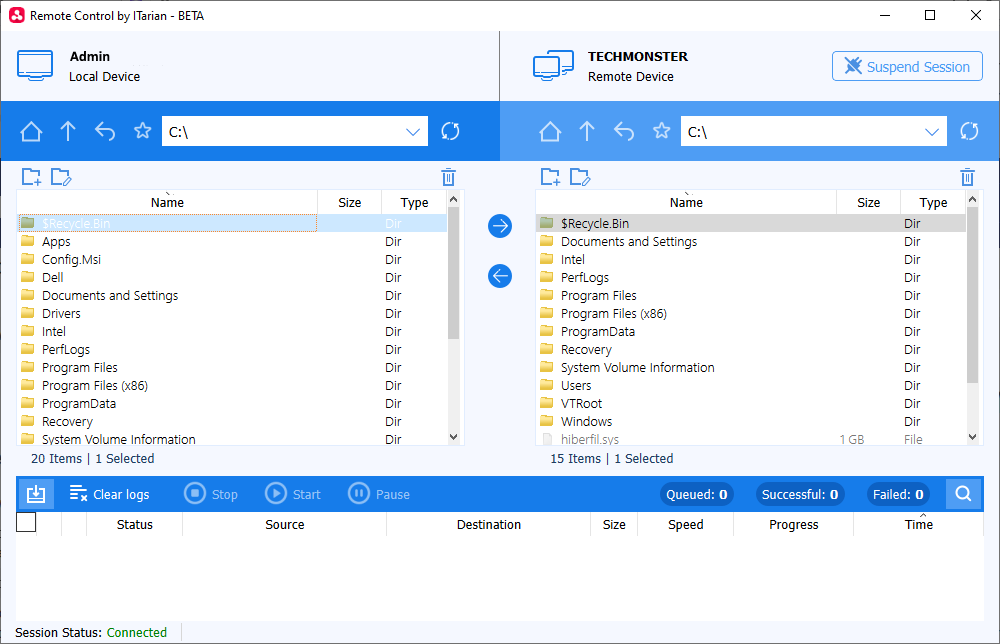This screenshot has width=1000, height=644.
Task: Select local Config.Msi folder
Action: 232,260
